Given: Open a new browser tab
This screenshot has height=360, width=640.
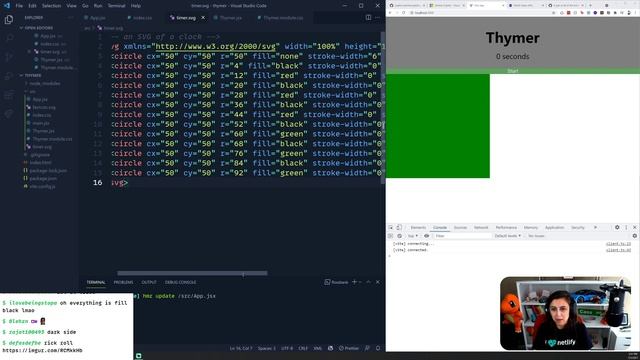Looking at the screenshot, I should click(590, 5).
